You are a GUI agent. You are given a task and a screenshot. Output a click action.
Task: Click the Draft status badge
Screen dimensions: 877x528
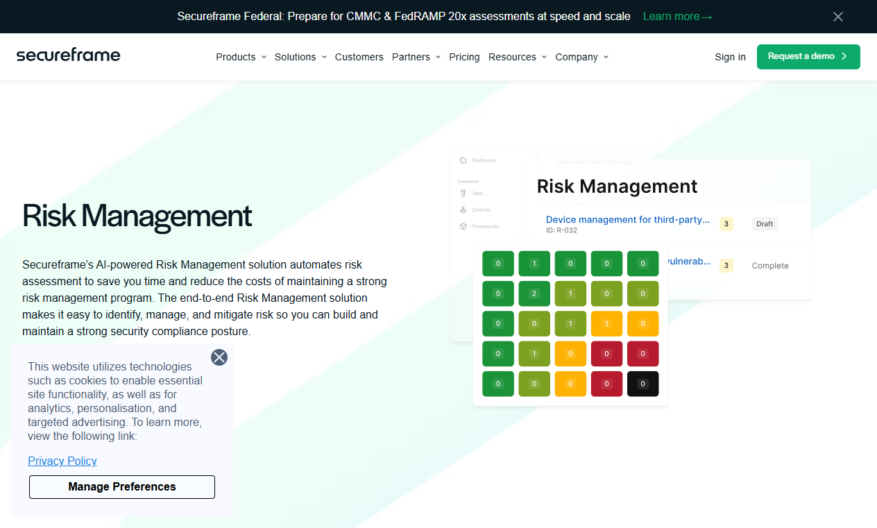pyautogui.click(x=765, y=224)
